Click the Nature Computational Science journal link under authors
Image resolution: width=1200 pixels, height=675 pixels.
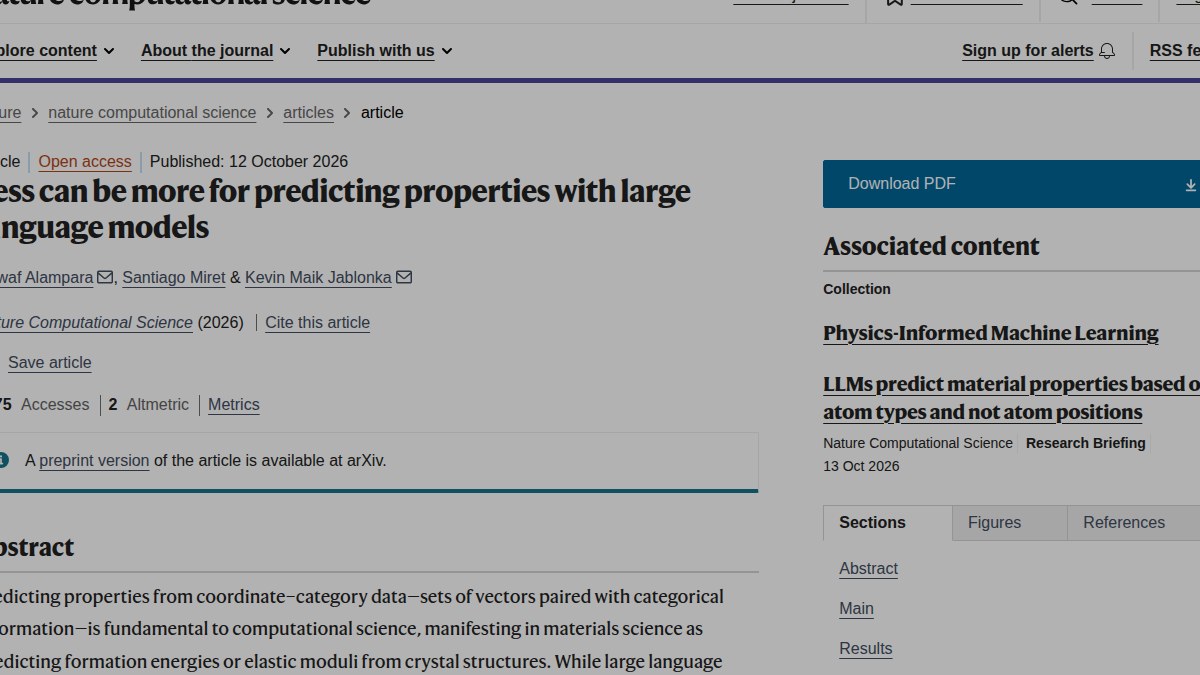[x=96, y=323]
